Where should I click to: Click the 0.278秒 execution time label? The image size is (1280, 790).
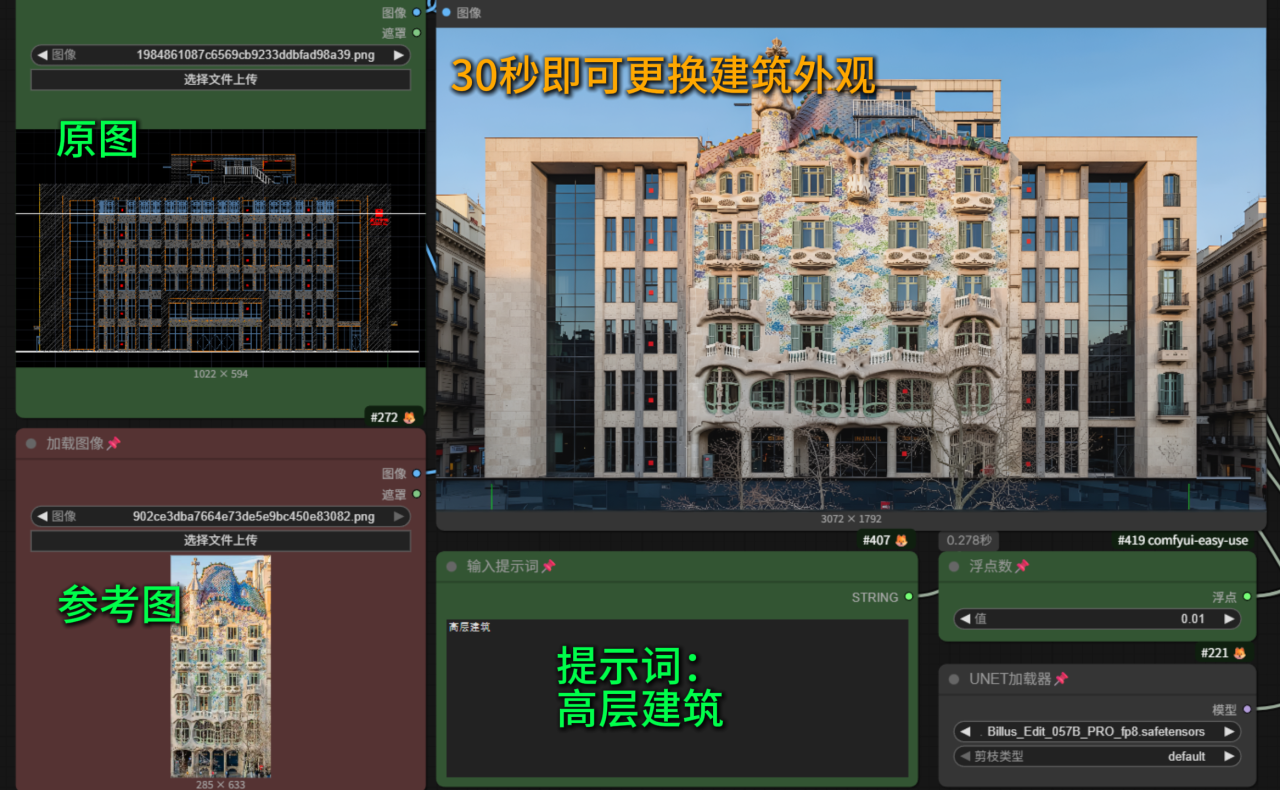click(x=969, y=540)
